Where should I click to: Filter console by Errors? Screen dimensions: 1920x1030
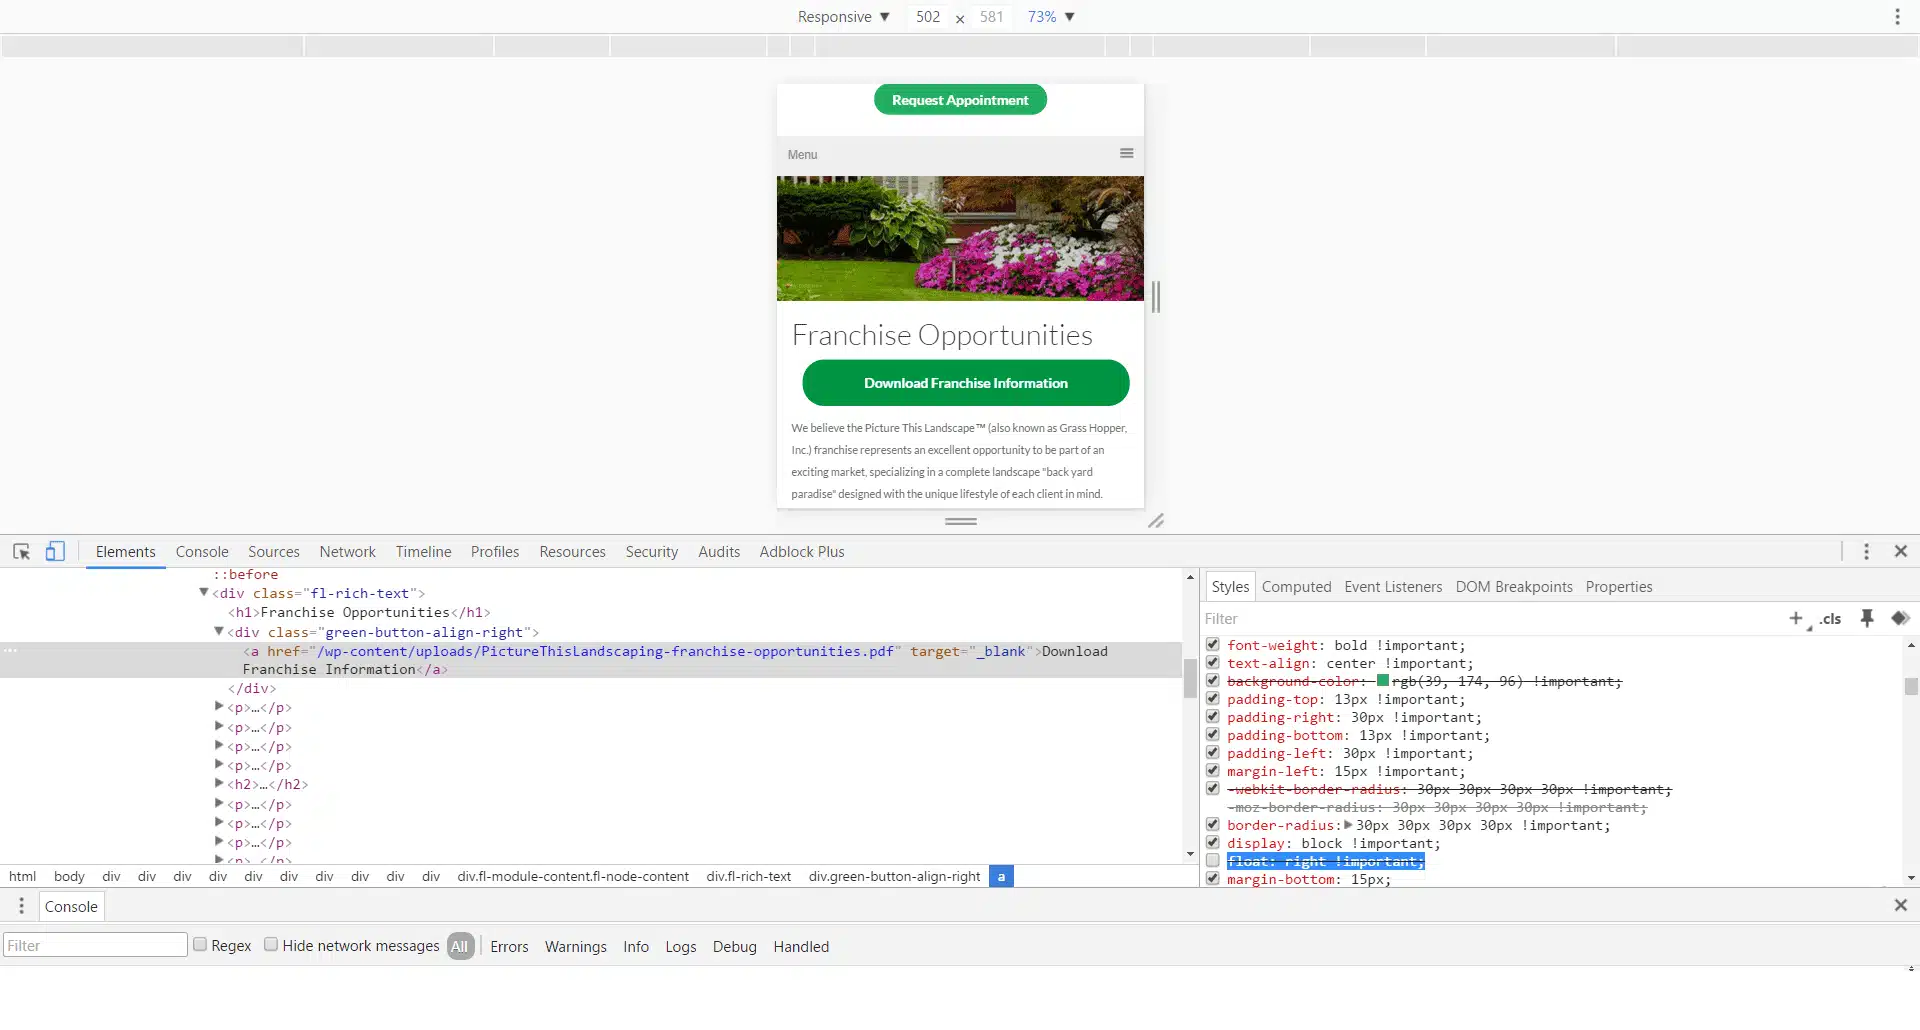(509, 947)
